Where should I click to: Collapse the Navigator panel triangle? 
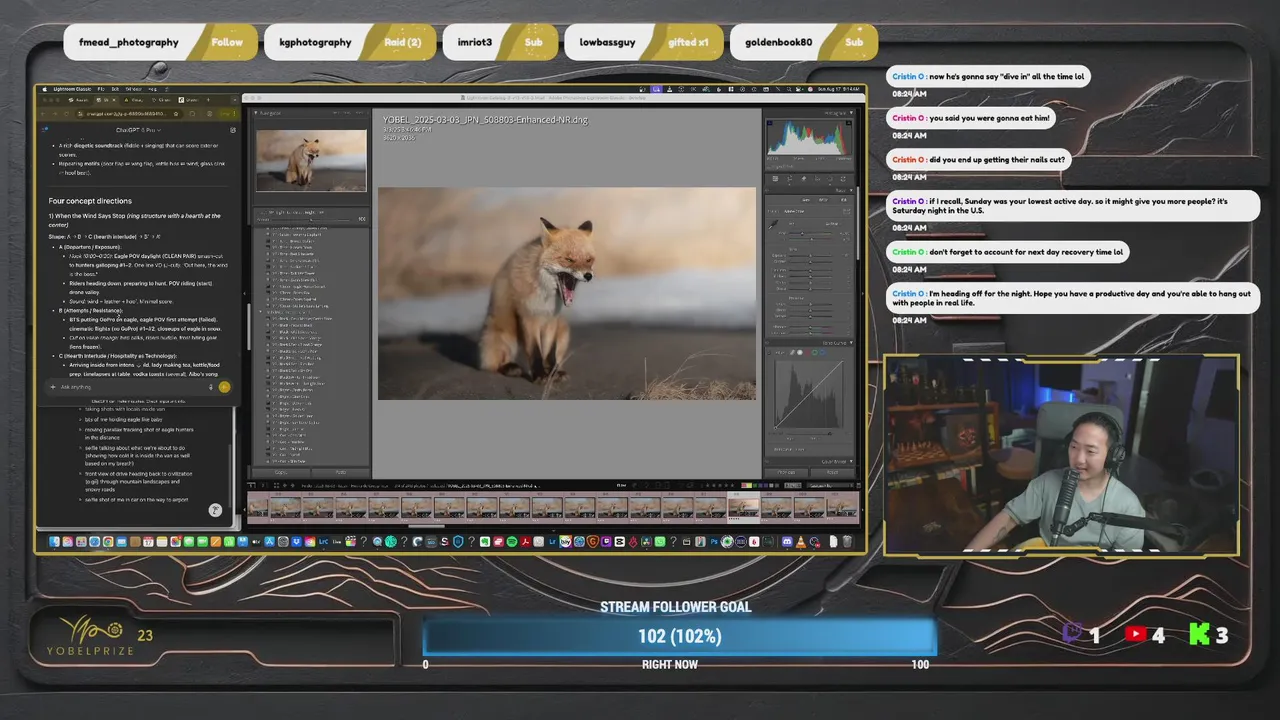click(x=256, y=113)
